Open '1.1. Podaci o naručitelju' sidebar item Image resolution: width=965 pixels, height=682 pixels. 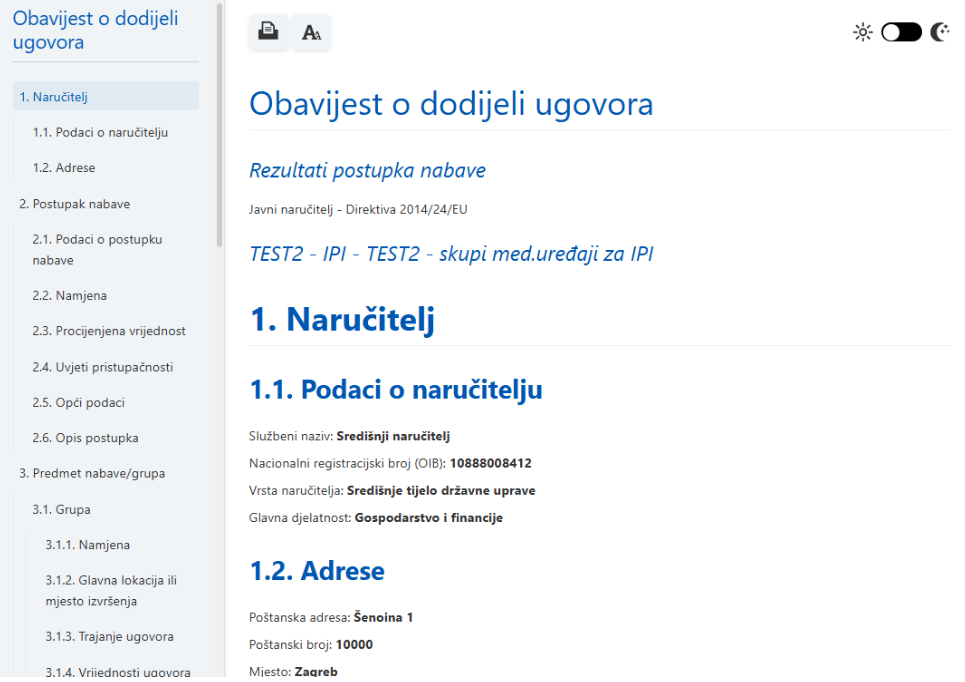100,132
